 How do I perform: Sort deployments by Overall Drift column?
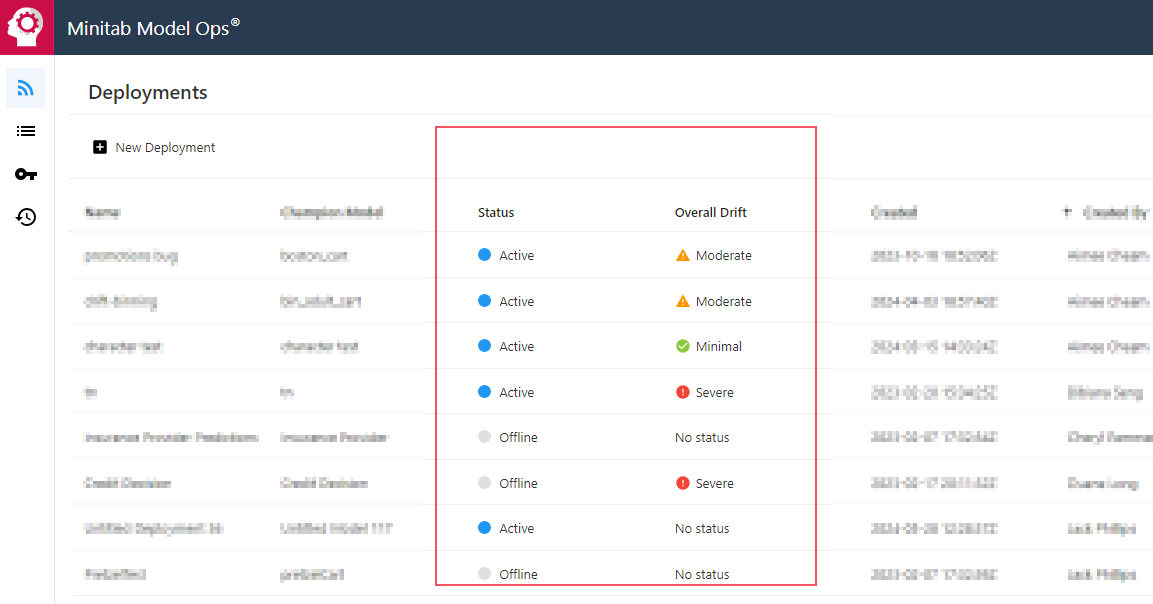710,212
